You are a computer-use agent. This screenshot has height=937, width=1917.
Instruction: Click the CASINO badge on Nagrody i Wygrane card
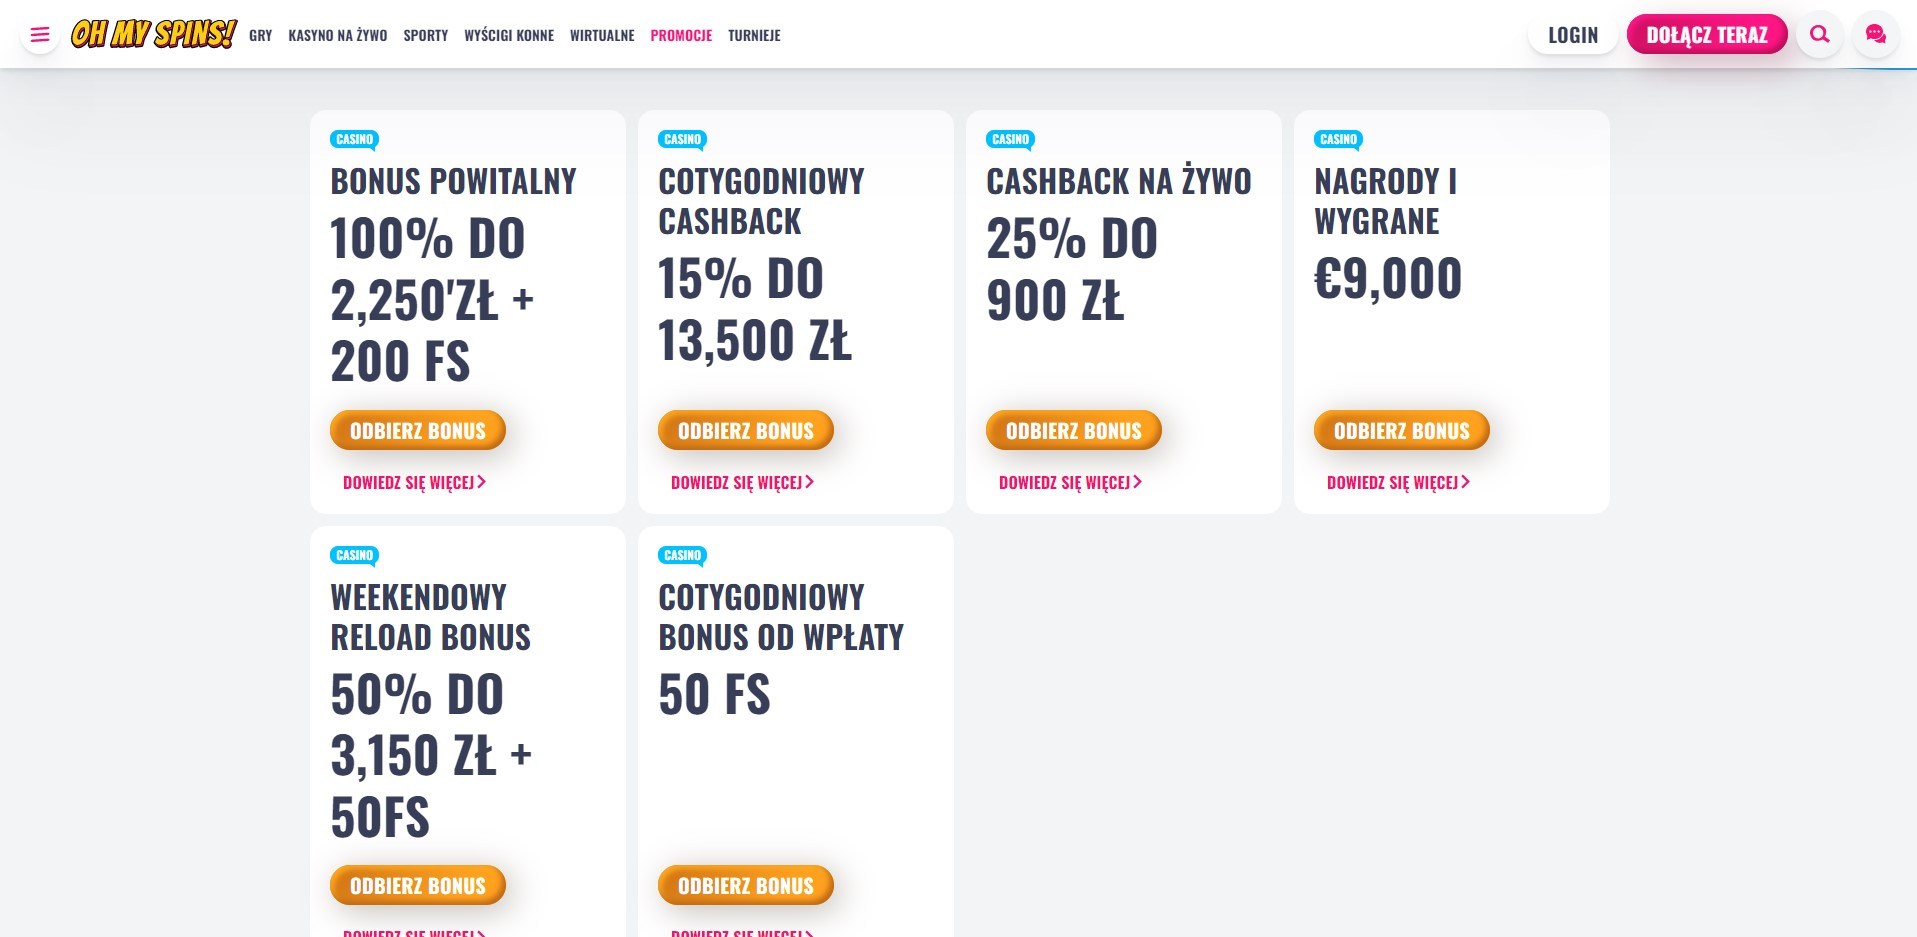pos(1339,140)
